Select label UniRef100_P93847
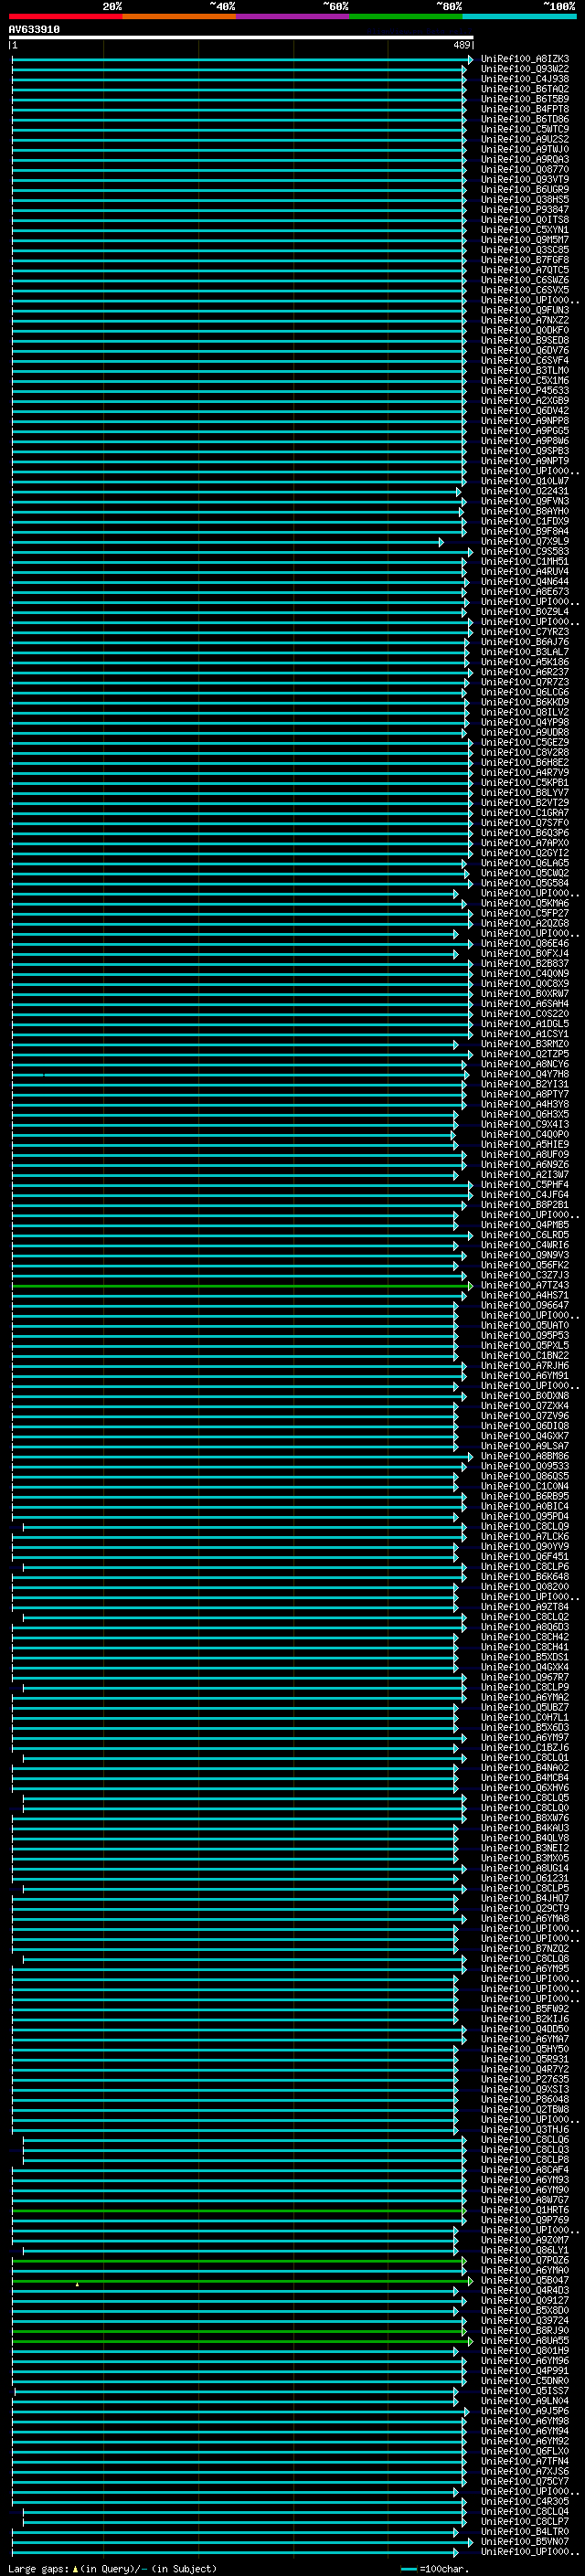The width and height of the screenshot is (585, 2576). coord(525,209)
